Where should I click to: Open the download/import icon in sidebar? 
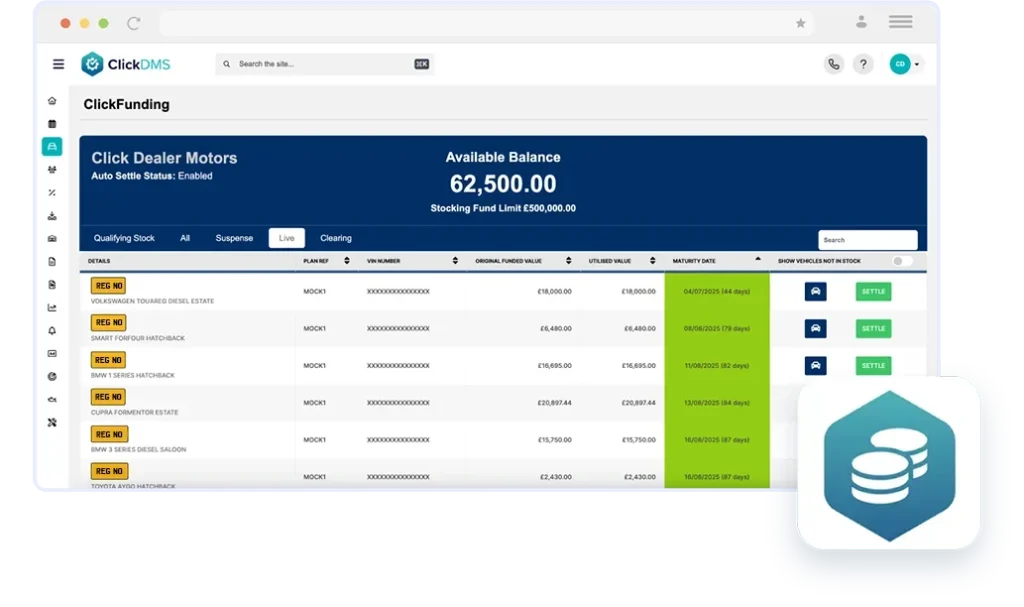pyautogui.click(x=52, y=216)
